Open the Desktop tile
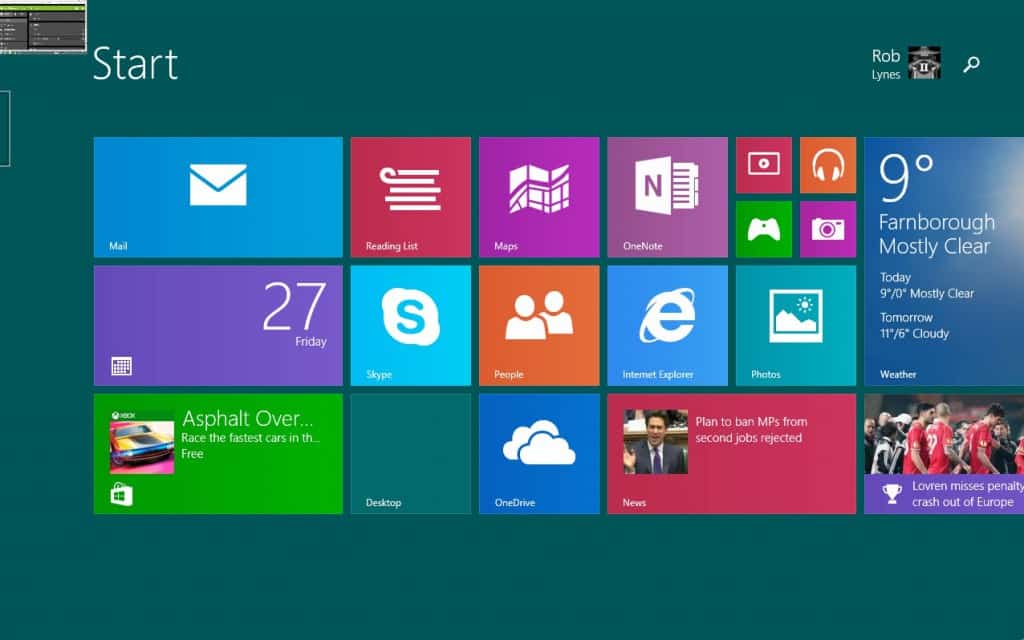The height and width of the screenshot is (640, 1024). tap(411, 454)
